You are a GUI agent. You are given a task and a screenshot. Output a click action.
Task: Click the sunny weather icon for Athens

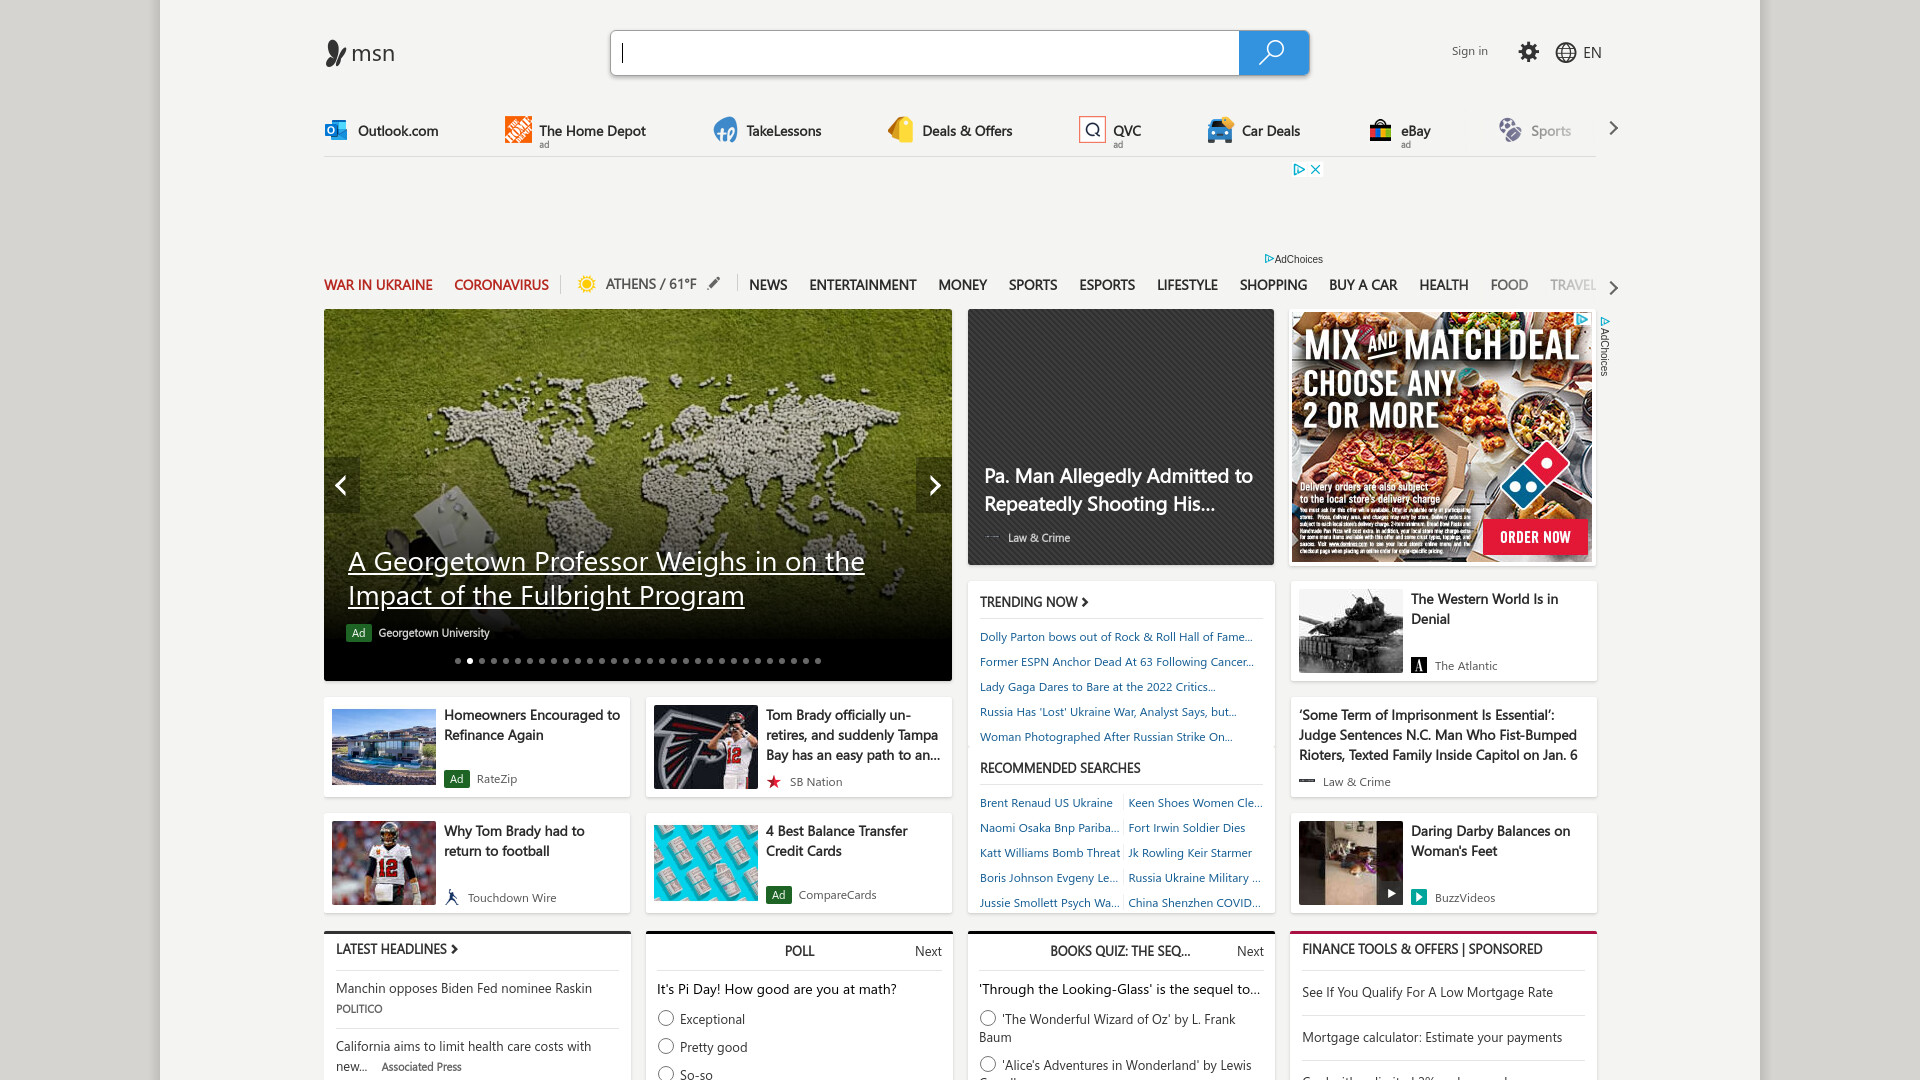587,284
